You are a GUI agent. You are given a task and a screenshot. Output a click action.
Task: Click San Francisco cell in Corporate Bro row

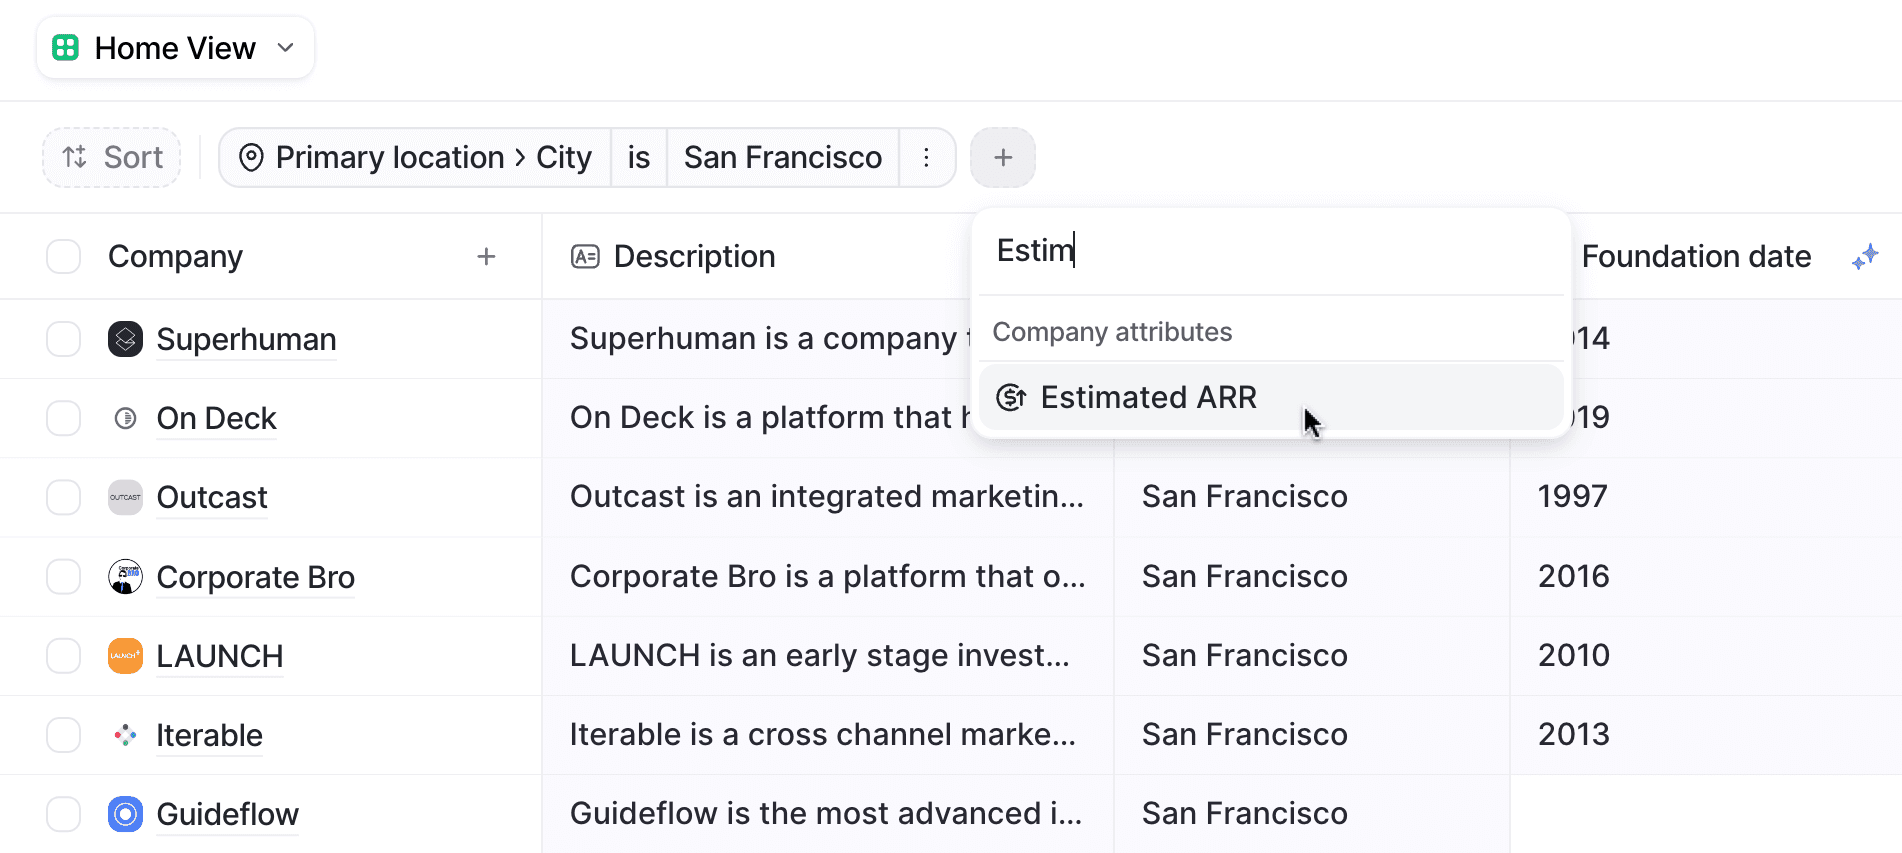(x=1311, y=577)
